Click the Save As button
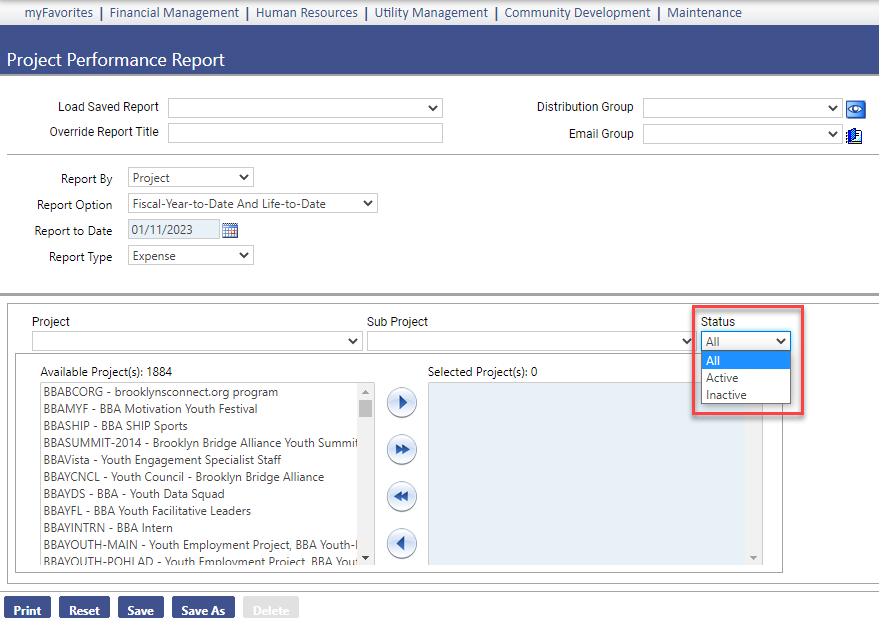The height and width of the screenshot is (627, 879). [203, 610]
